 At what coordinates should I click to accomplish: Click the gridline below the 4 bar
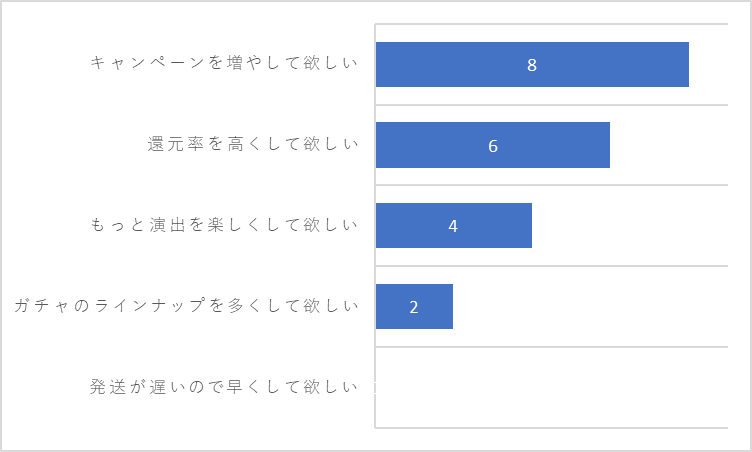coord(552,266)
